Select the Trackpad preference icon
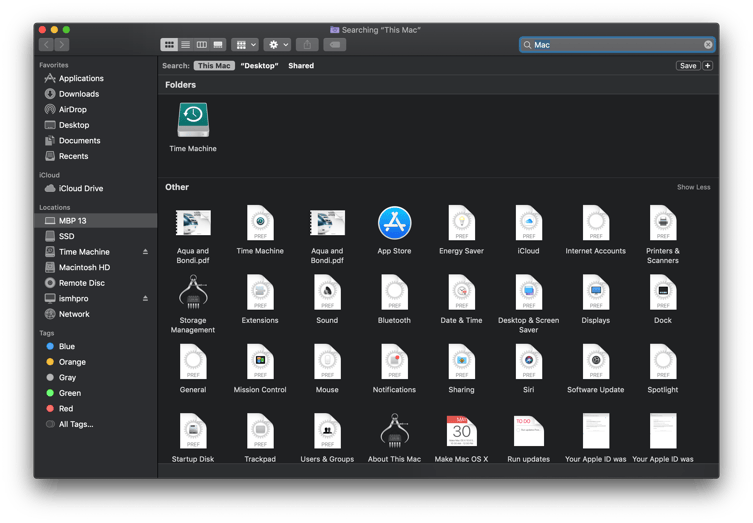 [260, 431]
